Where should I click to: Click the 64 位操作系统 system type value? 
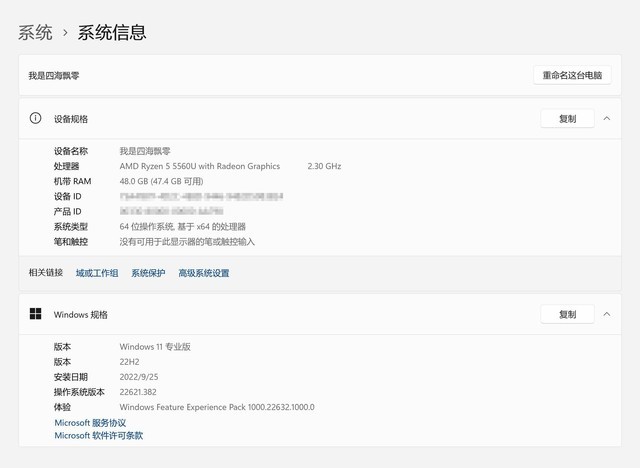pos(182,226)
